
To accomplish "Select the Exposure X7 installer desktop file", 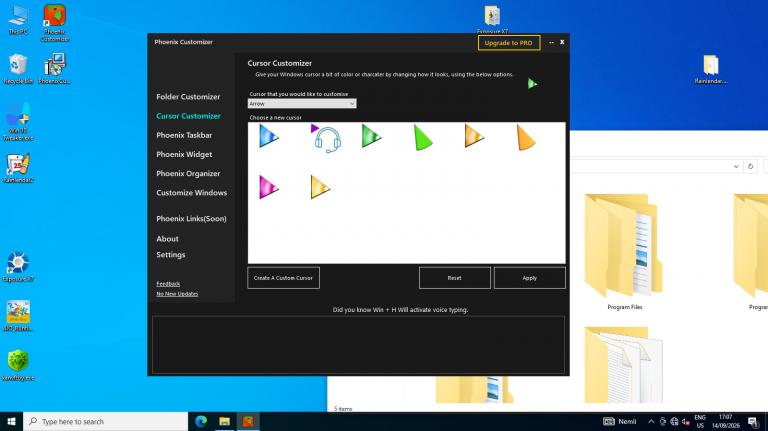I will [x=492, y=20].
